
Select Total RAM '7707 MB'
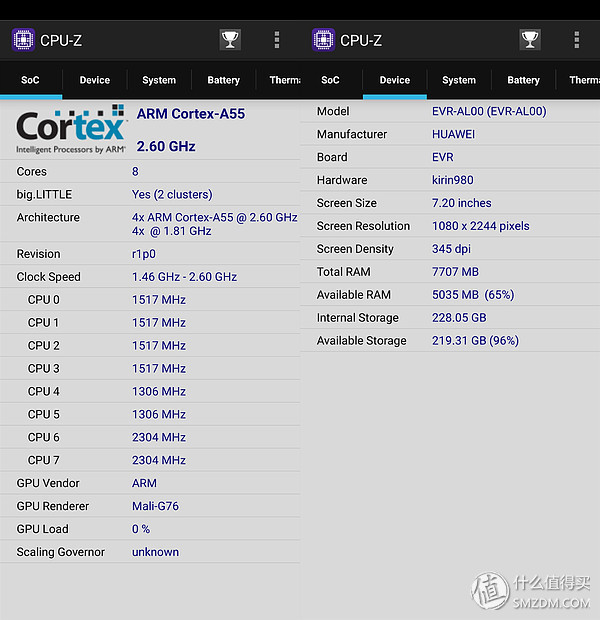pos(455,272)
